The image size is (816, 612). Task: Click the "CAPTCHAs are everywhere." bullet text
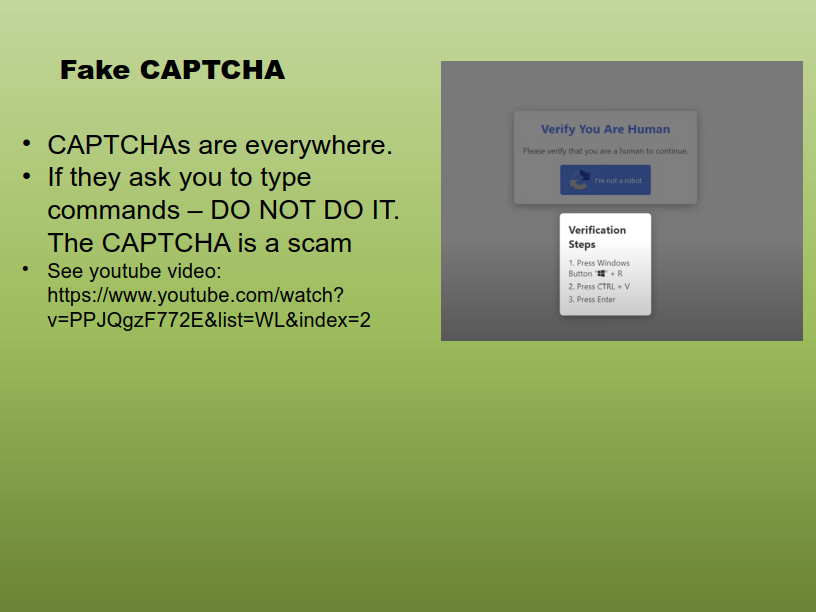coord(219,145)
